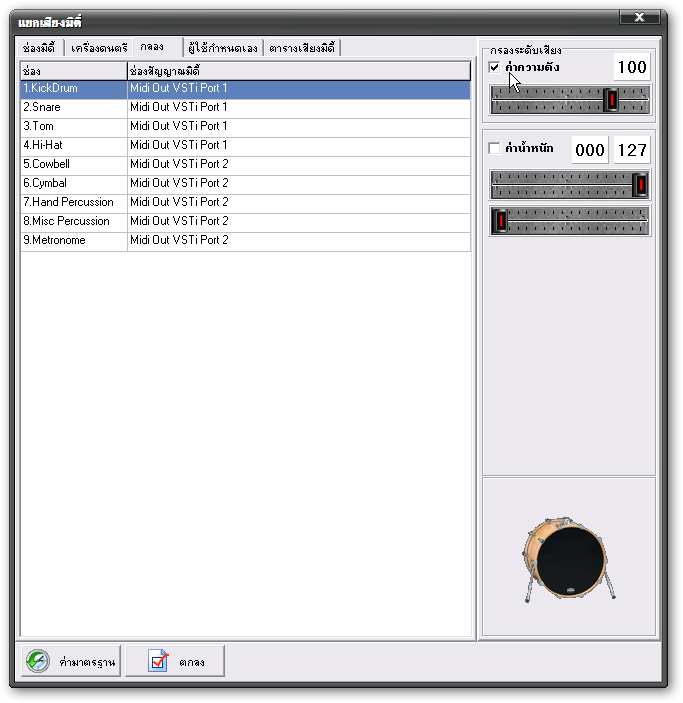Click Midi Out VSTi Port 2 for Cymbal

[x=179, y=183]
